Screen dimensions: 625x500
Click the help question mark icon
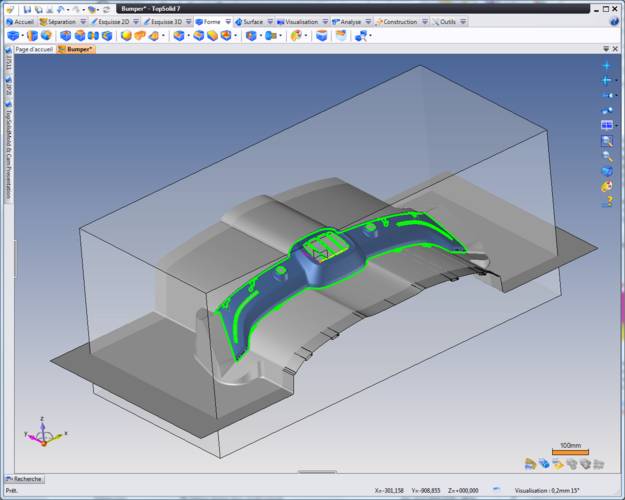tap(606, 201)
